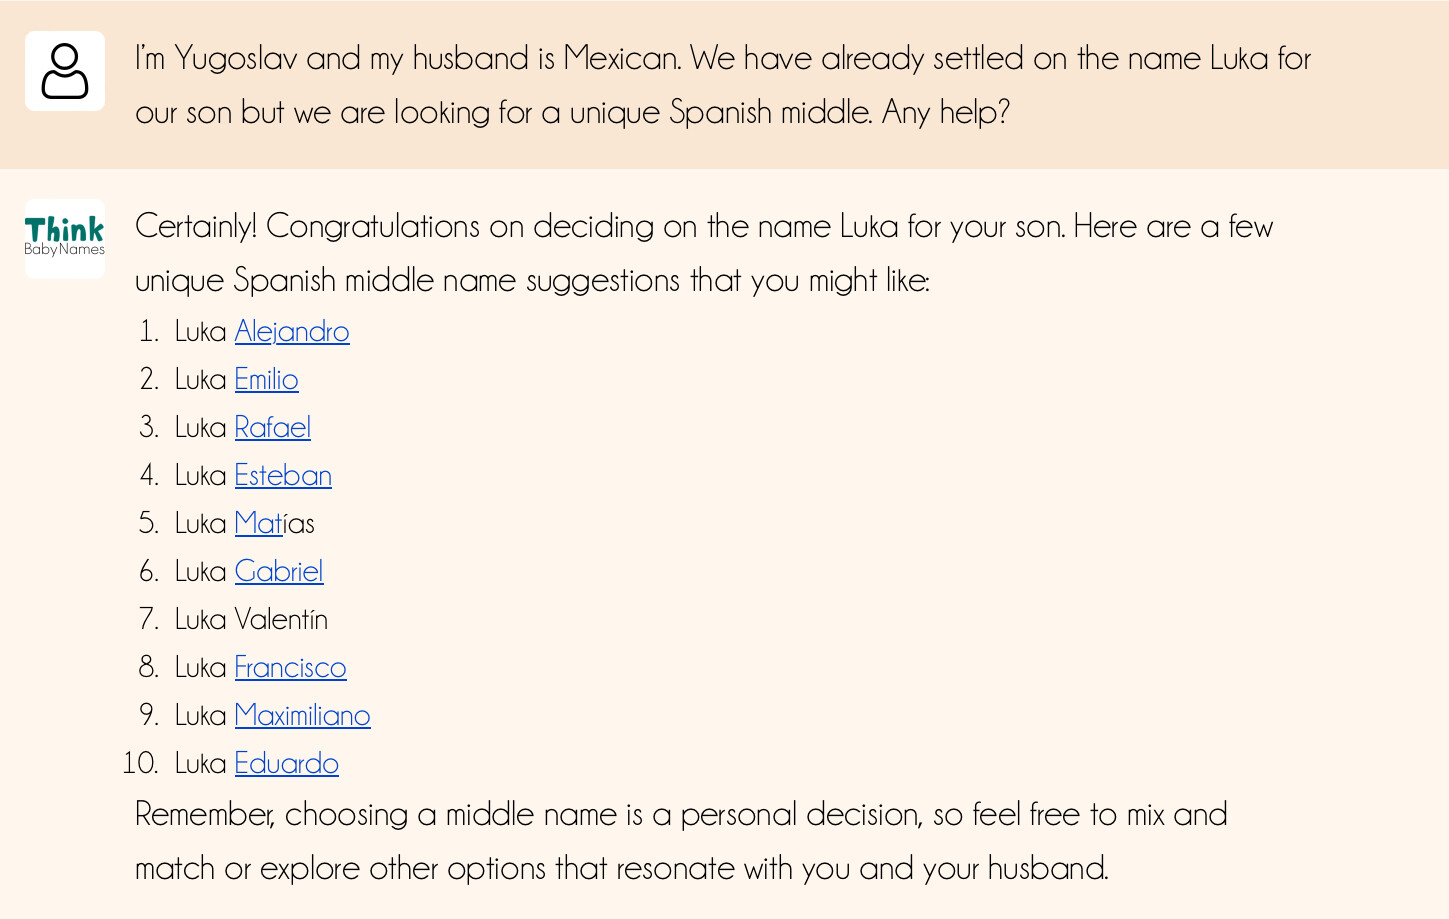The height and width of the screenshot is (919, 1449).
Task: Follow the Francisco name link
Action: click(290, 668)
